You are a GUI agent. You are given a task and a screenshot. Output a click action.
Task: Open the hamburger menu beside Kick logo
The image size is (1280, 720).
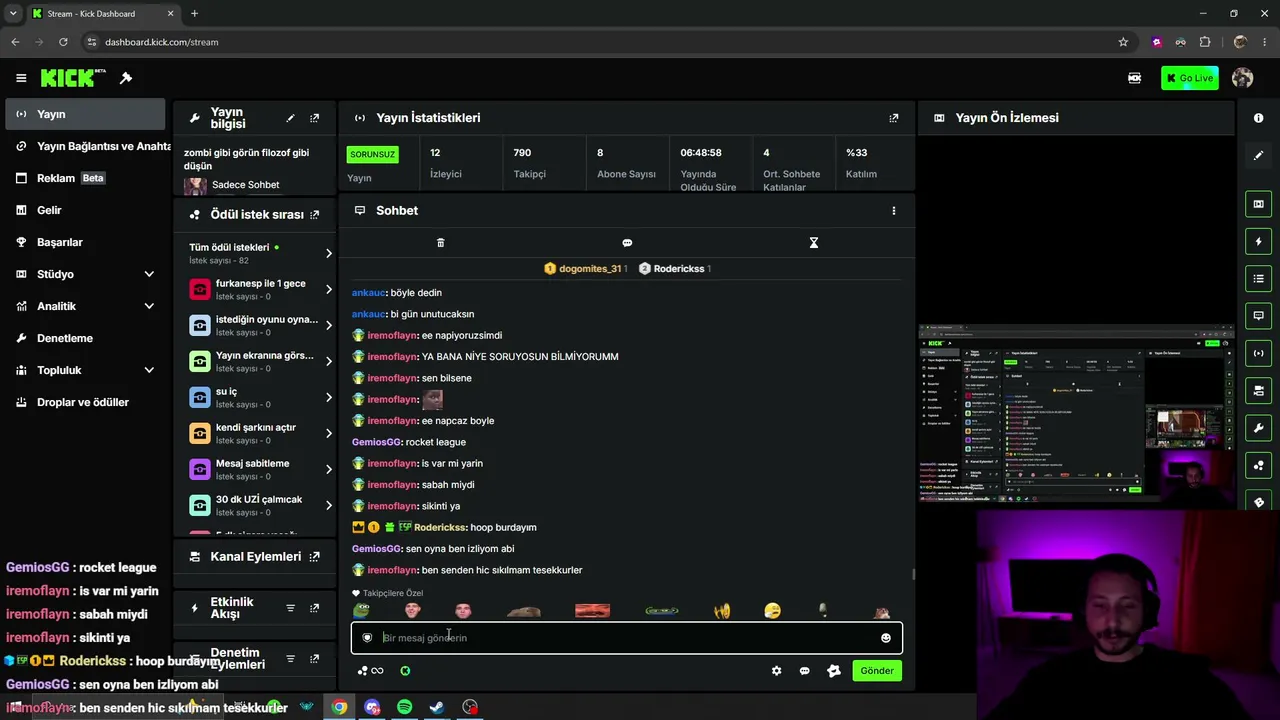click(x=21, y=78)
